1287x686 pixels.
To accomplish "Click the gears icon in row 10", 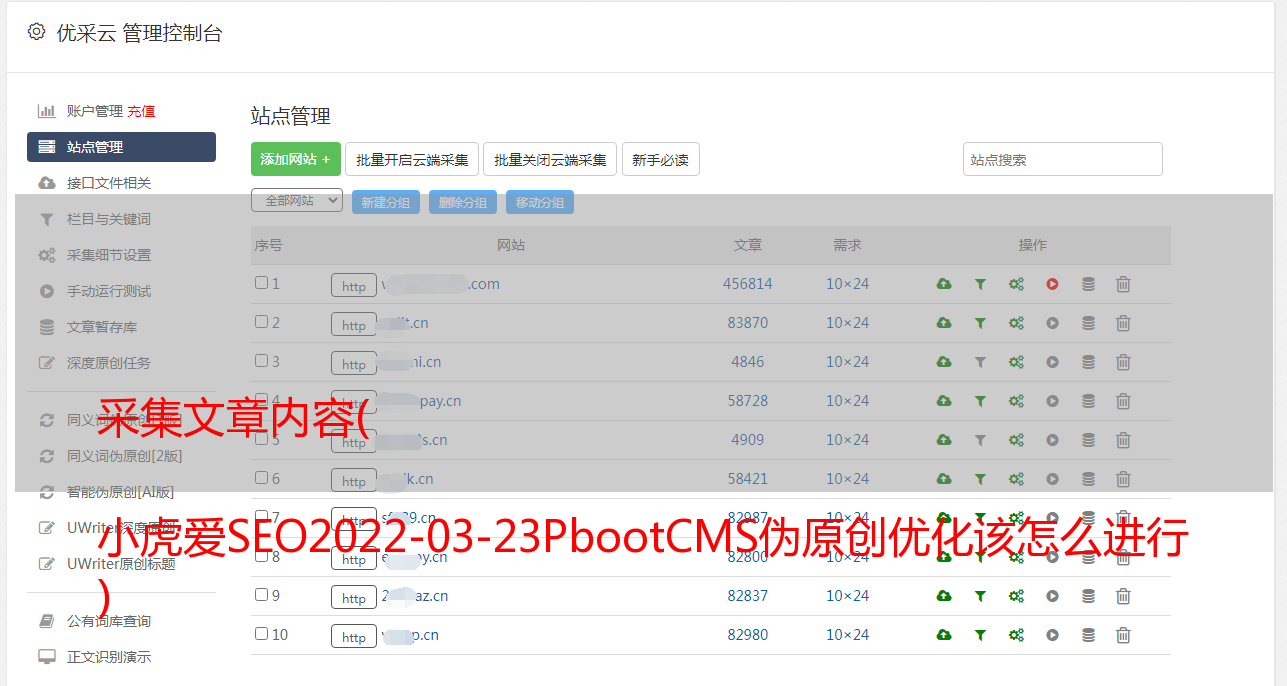I will tap(1016, 635).
